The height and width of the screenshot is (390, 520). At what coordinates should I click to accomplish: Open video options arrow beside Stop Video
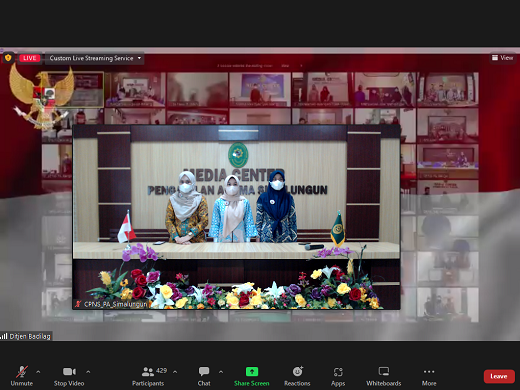88,372
